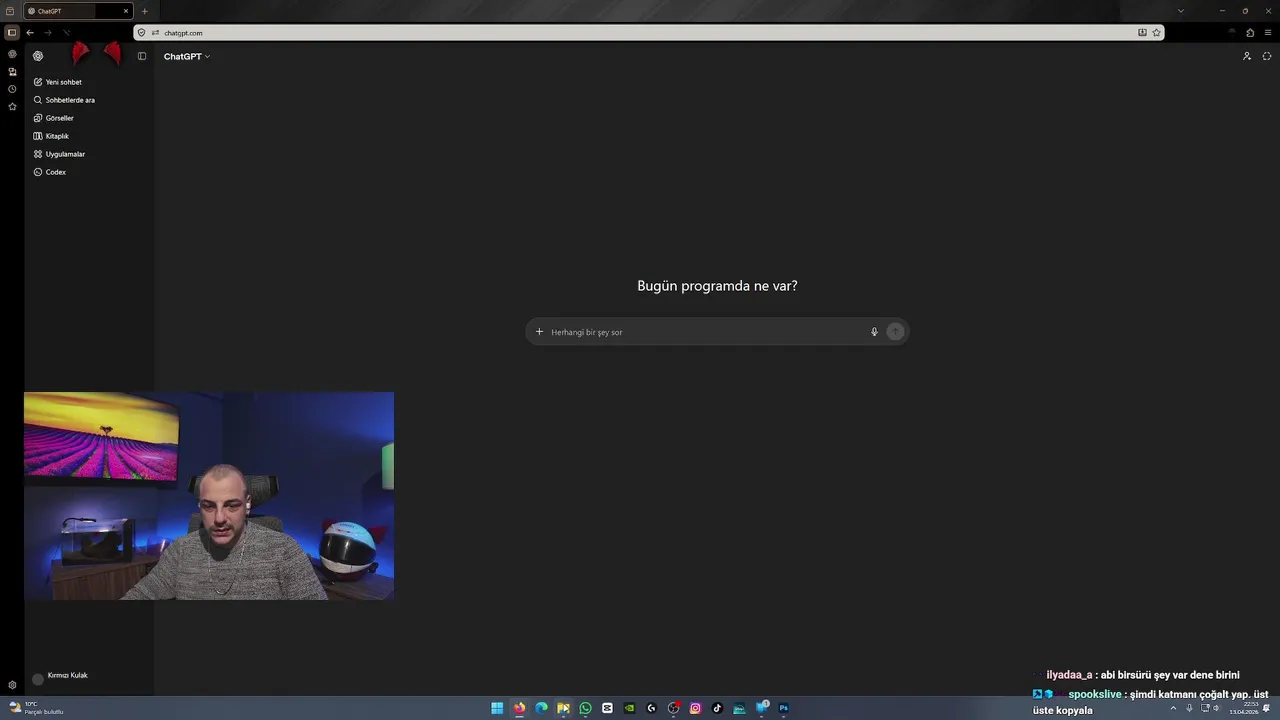The width and height of the screenshot is (1280, 720).
Task: Show tracking protection shield info
Action: coord(141,33)
